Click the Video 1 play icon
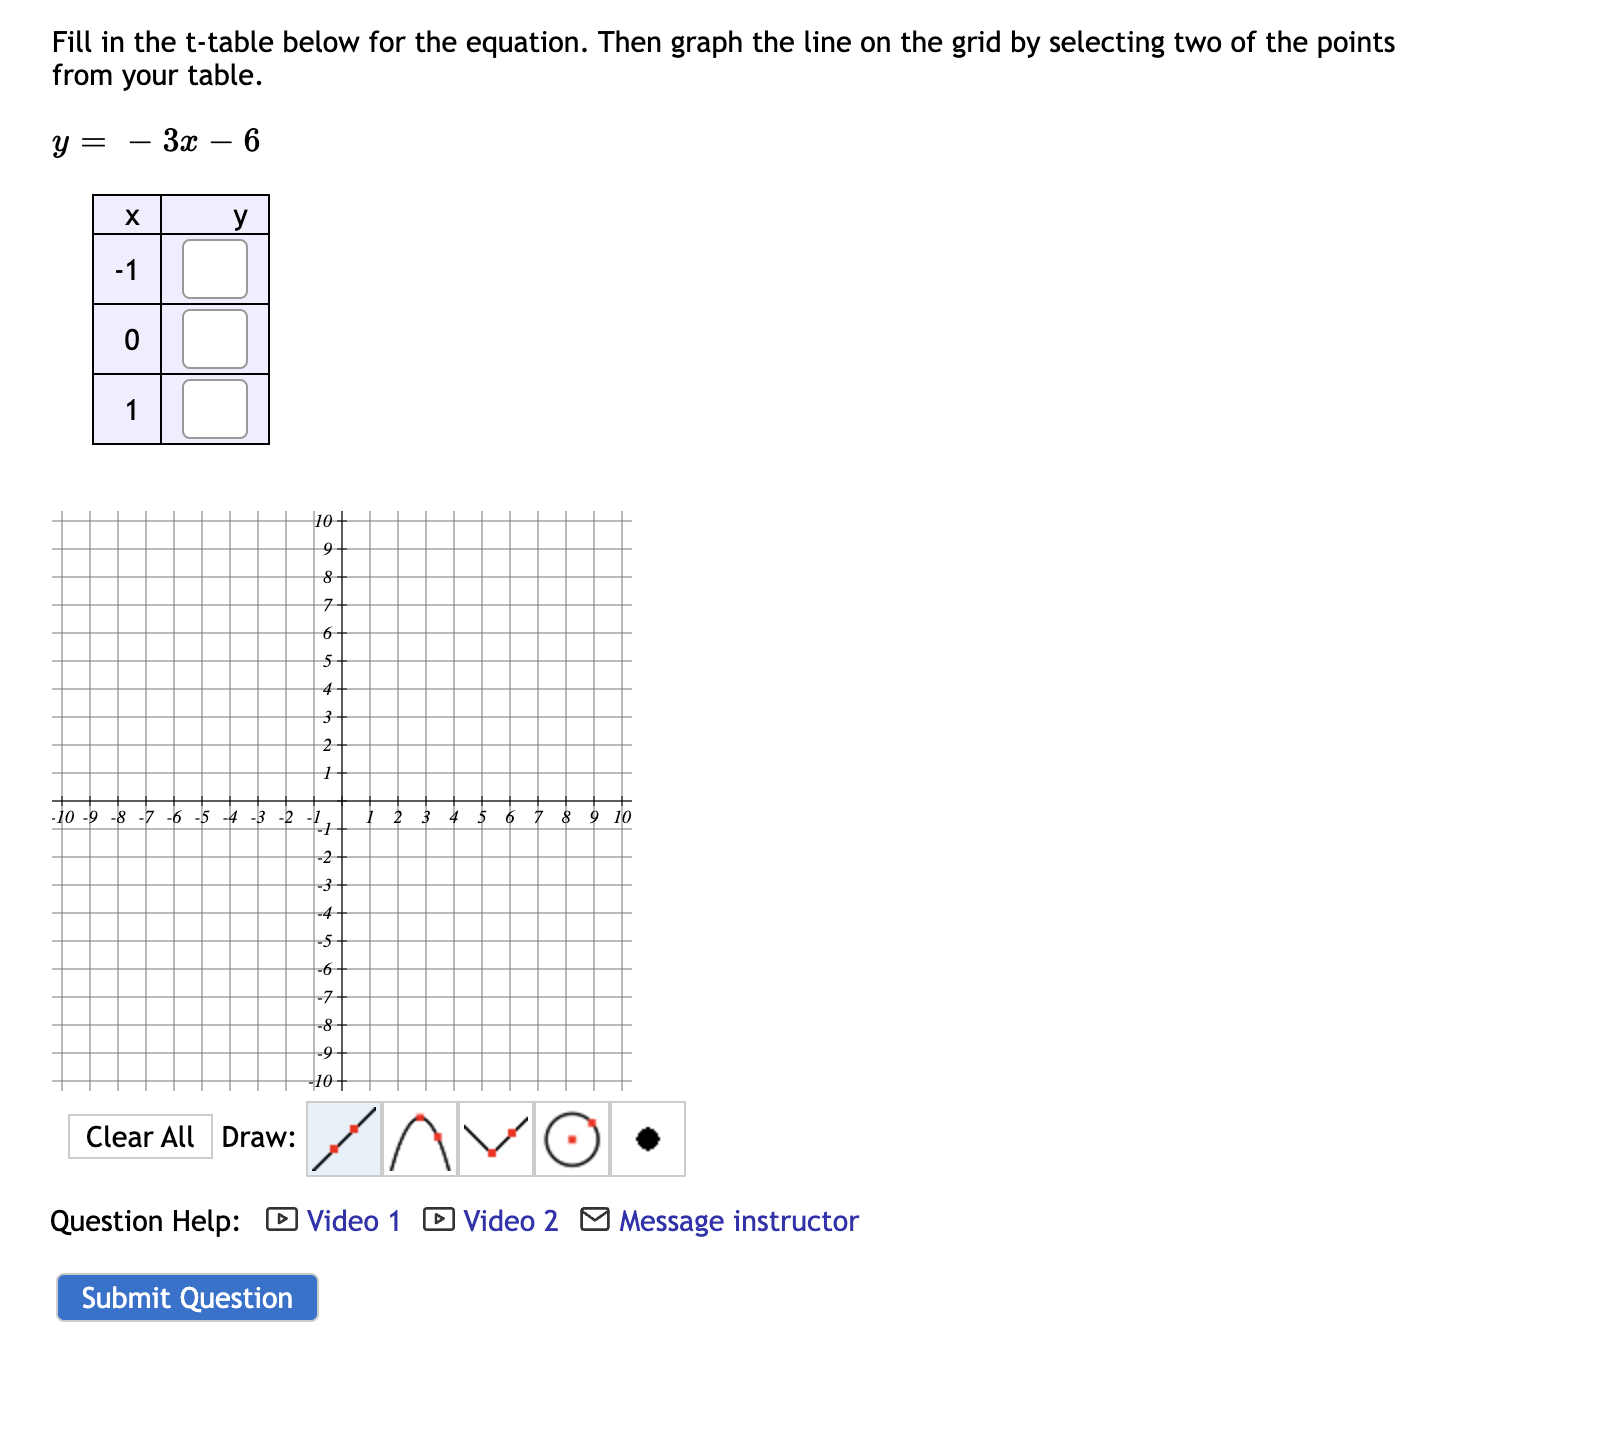The image size is (1624, 1440). [x=280, y=1221]
